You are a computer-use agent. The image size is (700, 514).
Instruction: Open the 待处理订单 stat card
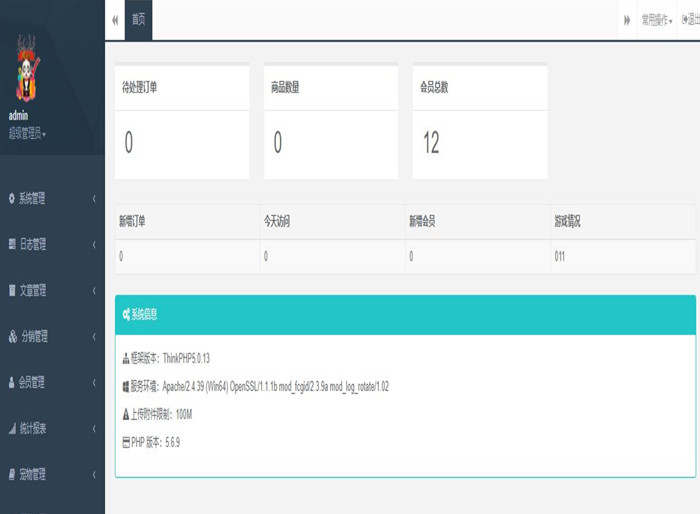pos(182,121)
